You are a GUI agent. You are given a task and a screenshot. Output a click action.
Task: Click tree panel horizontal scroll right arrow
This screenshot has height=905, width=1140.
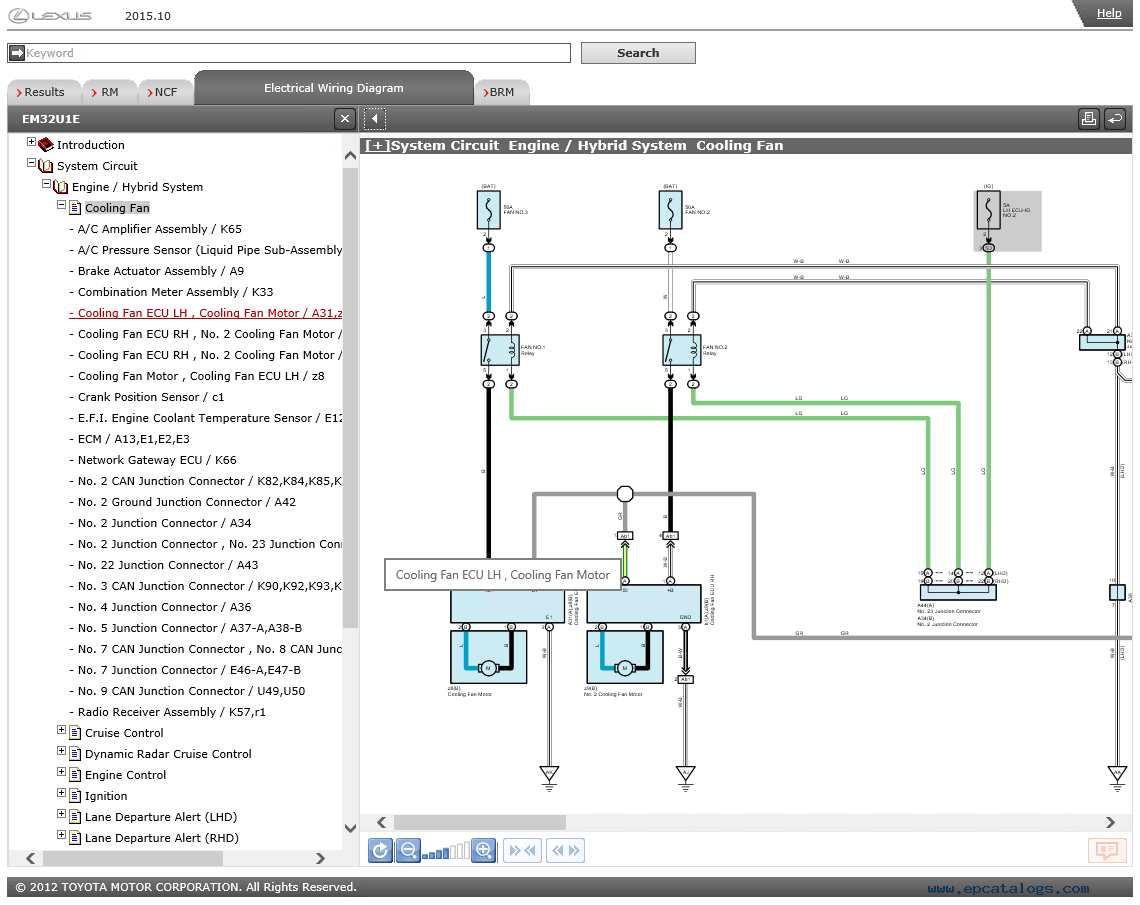321,858
